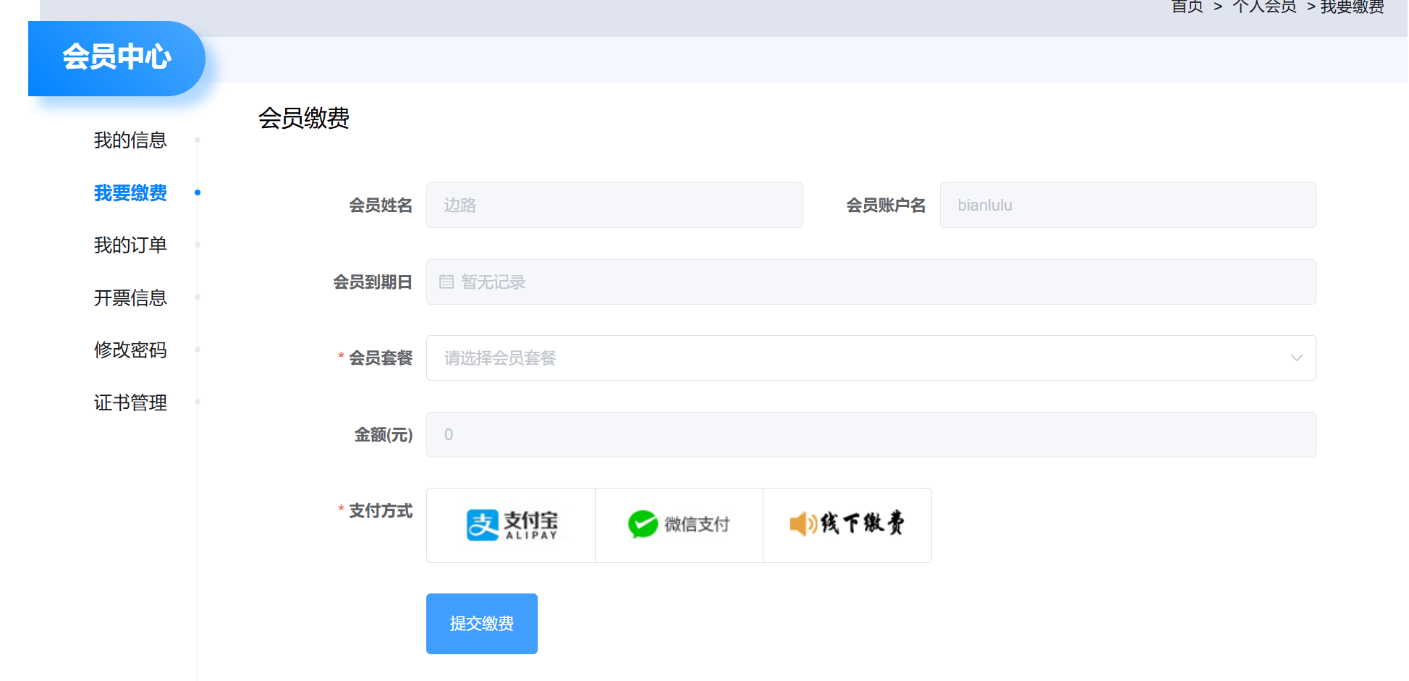This screenshot has height=681, width=1409.
Task: Click the 我要缴费 breadcrumb text
Action: click(x=1352, y=6)
